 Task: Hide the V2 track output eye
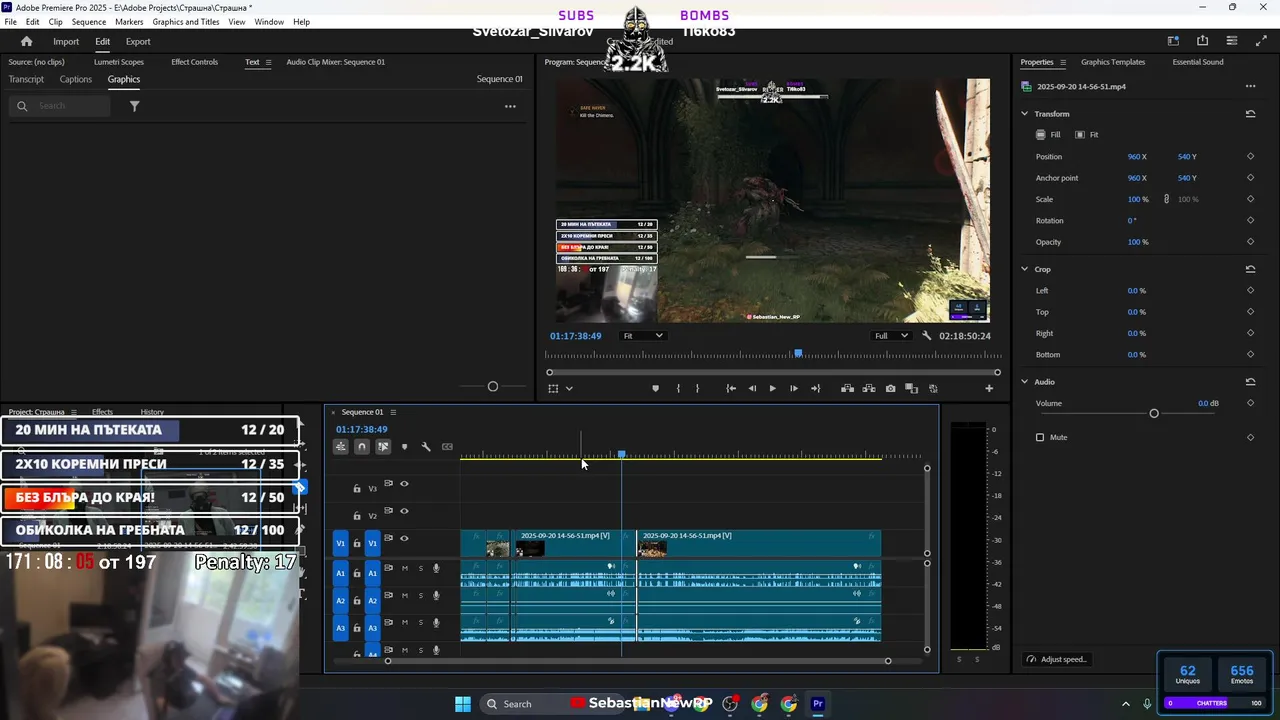[404, 511]
